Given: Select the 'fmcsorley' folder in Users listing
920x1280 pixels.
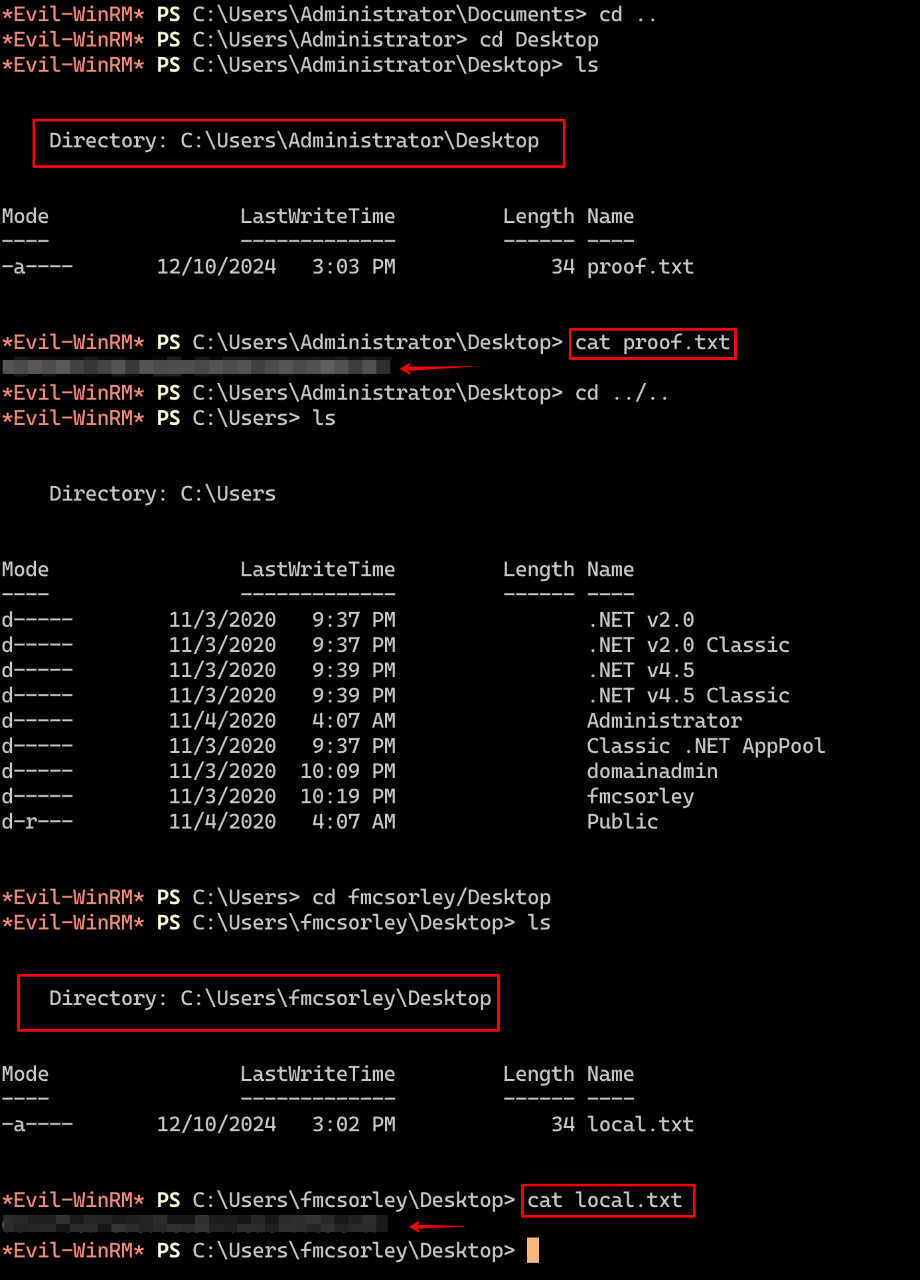Looking at the screenshot, I should pos(640,797).
